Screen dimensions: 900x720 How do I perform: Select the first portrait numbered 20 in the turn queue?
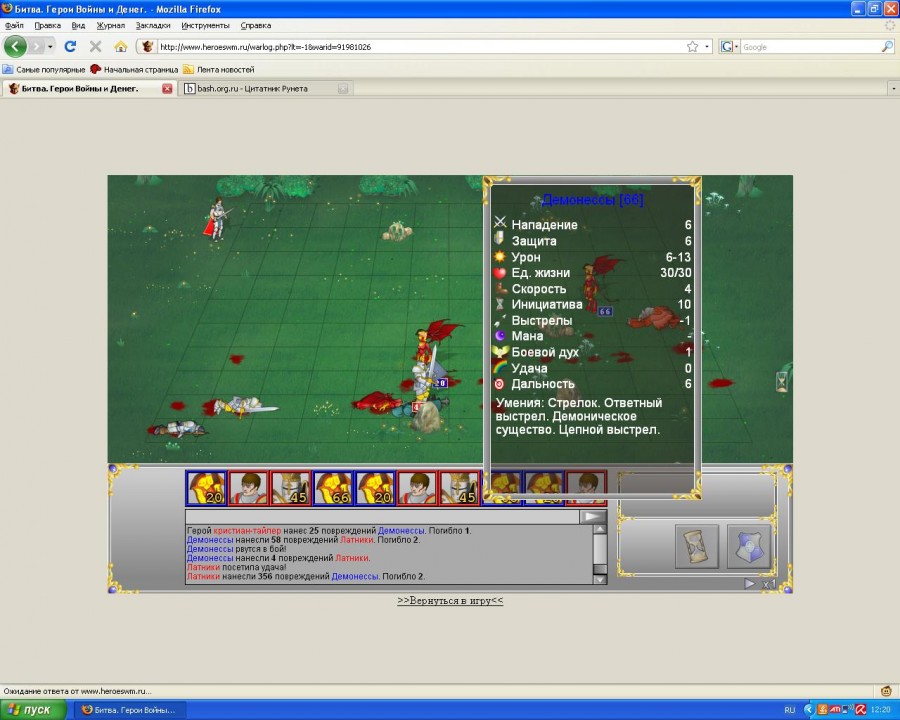[x=206, y=488]
